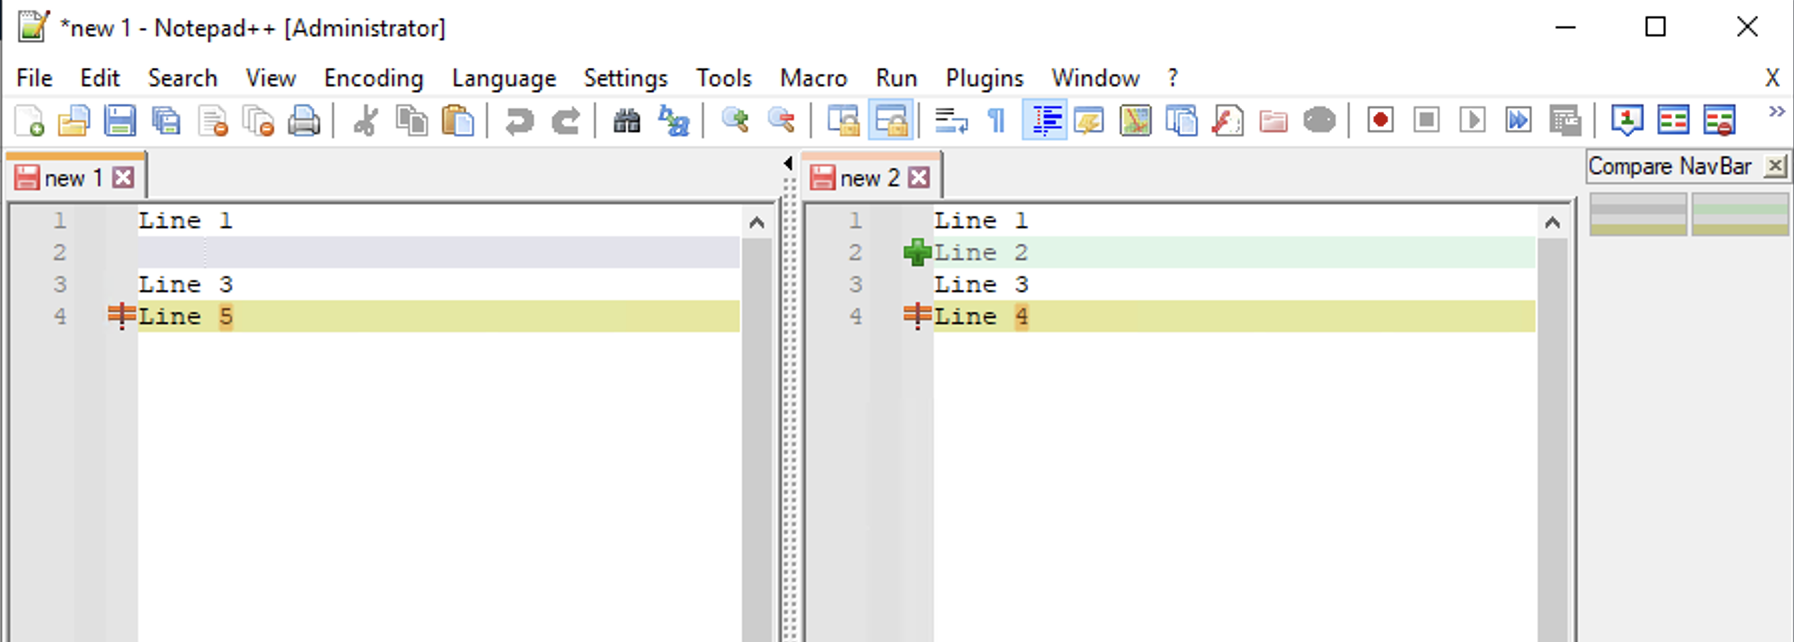Cut selection with scissors icon
Image resolution: width=1794 pixels, height=642 pixels.
pyautogui.click(x=366, y=121)
